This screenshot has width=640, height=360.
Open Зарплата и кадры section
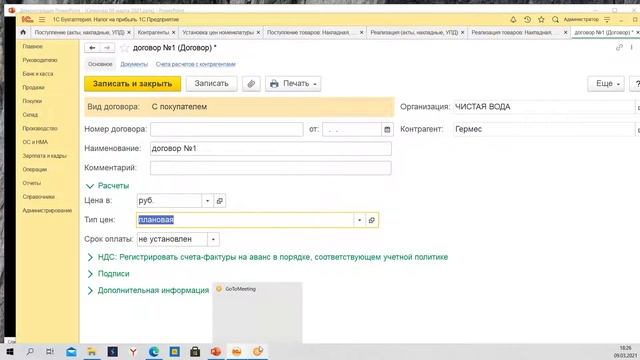point(44,156)
